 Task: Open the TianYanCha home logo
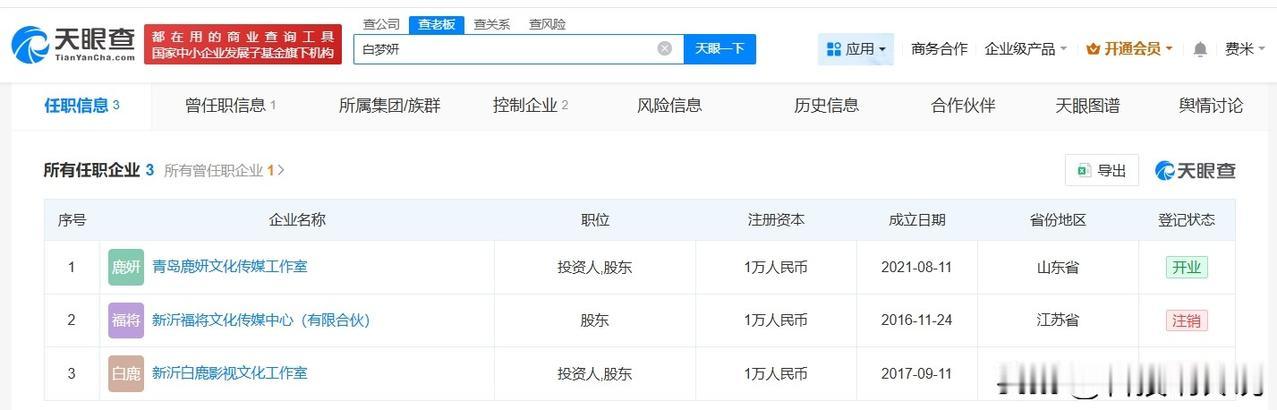click(73, 45)
